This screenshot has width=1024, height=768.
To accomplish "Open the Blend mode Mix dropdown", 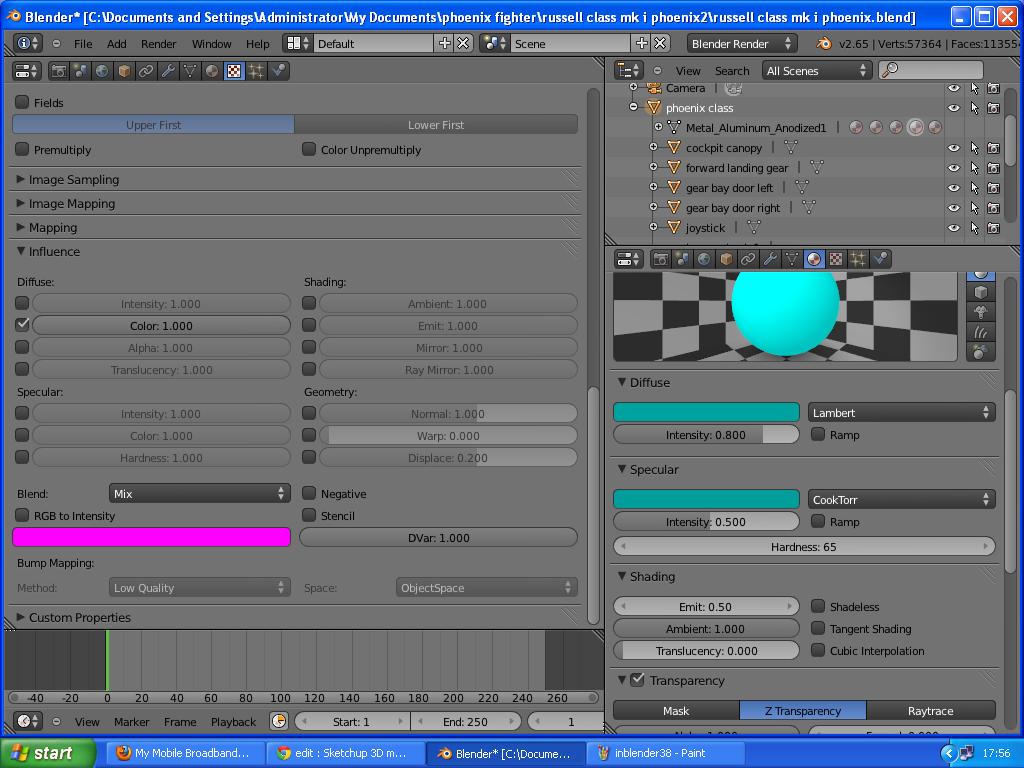I will [199, 492].
